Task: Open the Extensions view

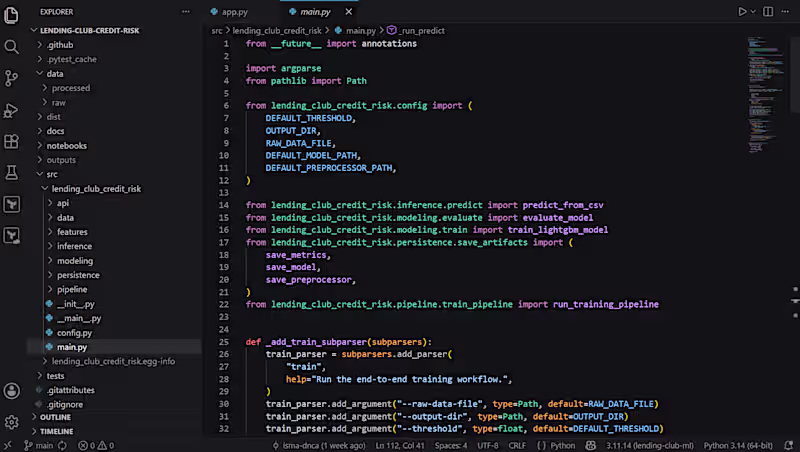Action: 11,141
